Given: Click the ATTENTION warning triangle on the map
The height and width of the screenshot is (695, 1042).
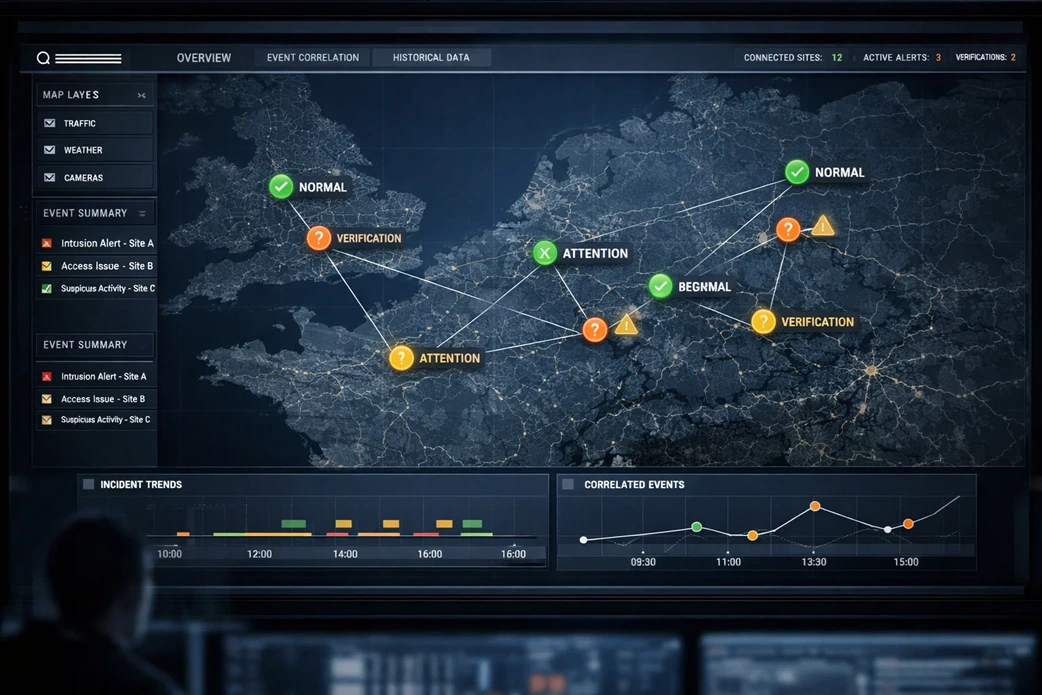Looking at the screenshot, I should point(628,326).
